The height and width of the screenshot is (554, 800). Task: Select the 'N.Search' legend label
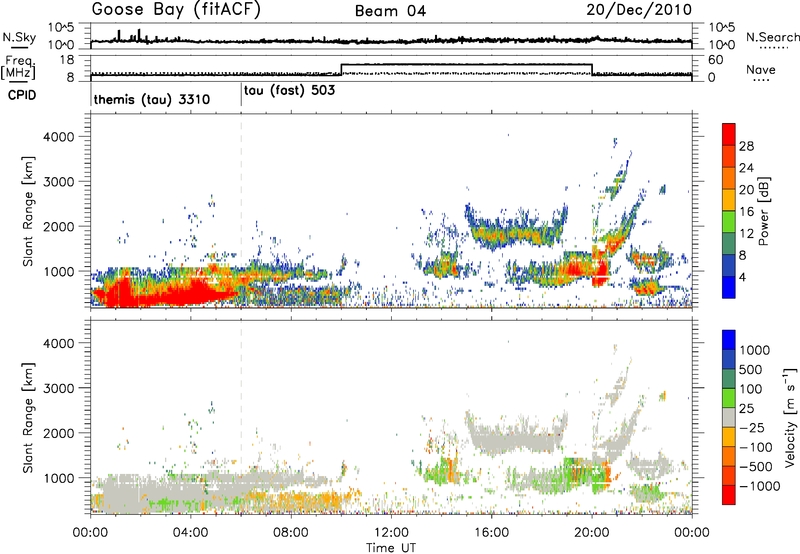772,37
